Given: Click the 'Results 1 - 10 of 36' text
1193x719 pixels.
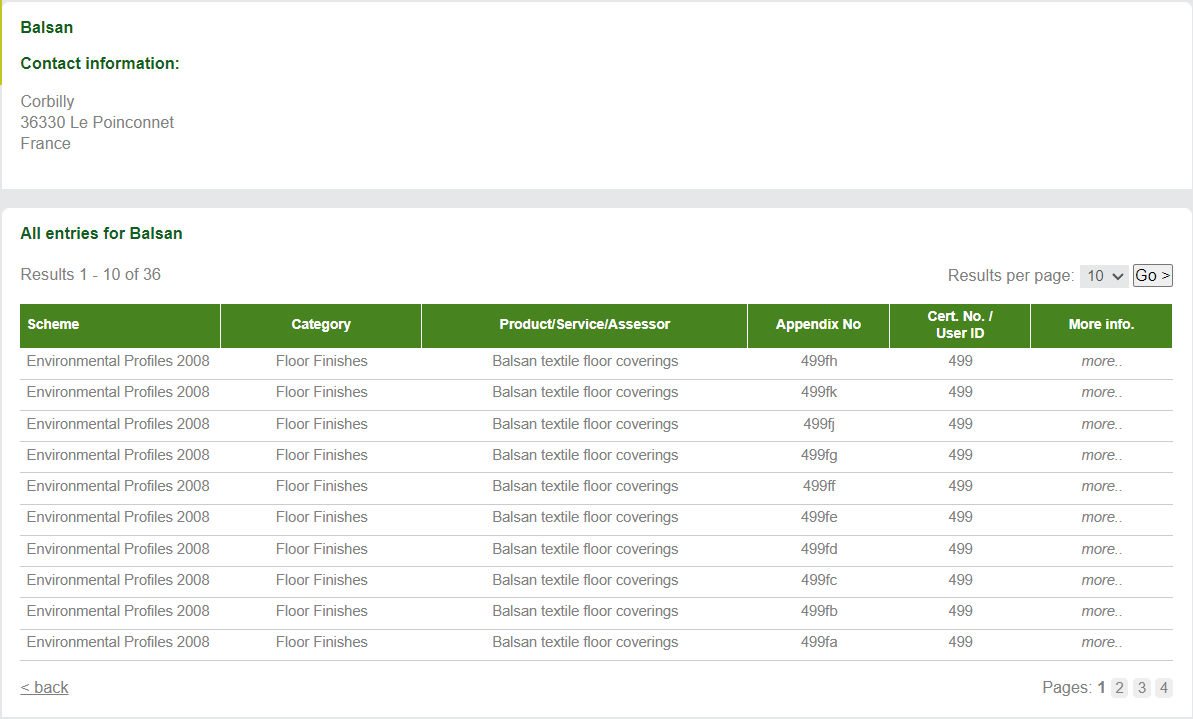Looking at the screenshot, I should click(x=91, y=275).
